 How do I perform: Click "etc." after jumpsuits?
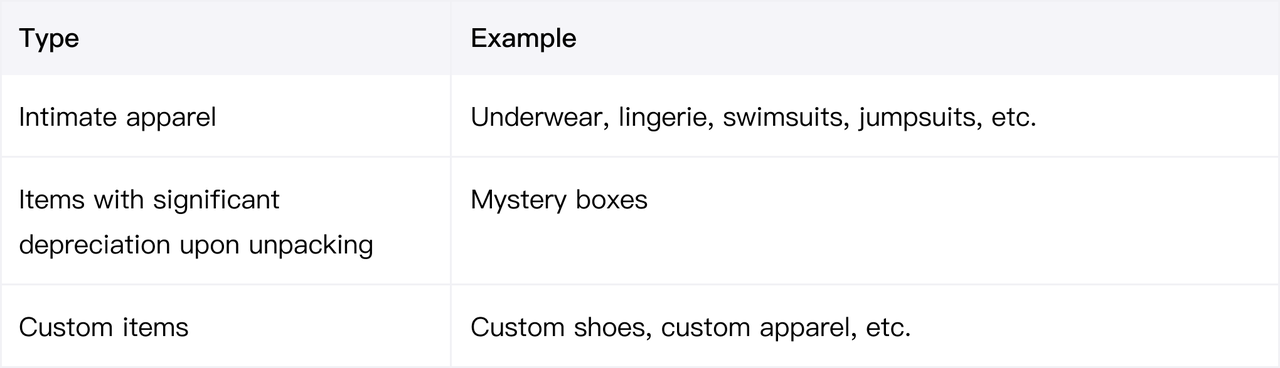click(1013, 117)
